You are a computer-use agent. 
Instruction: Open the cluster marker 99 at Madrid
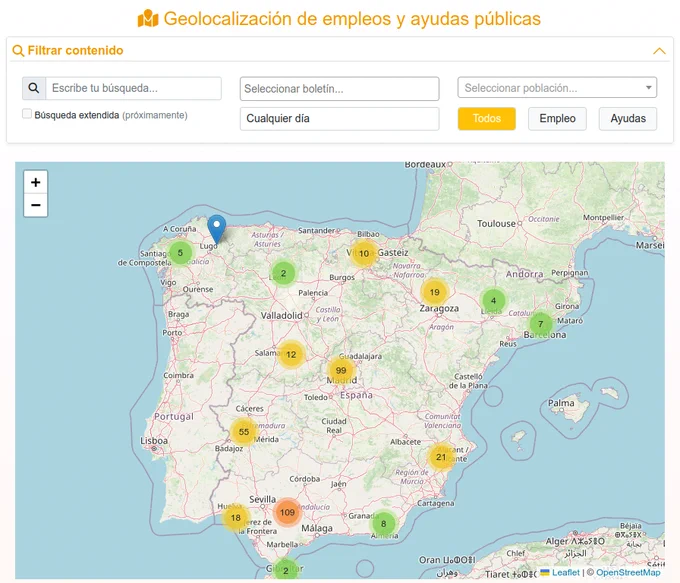[341, 370]
